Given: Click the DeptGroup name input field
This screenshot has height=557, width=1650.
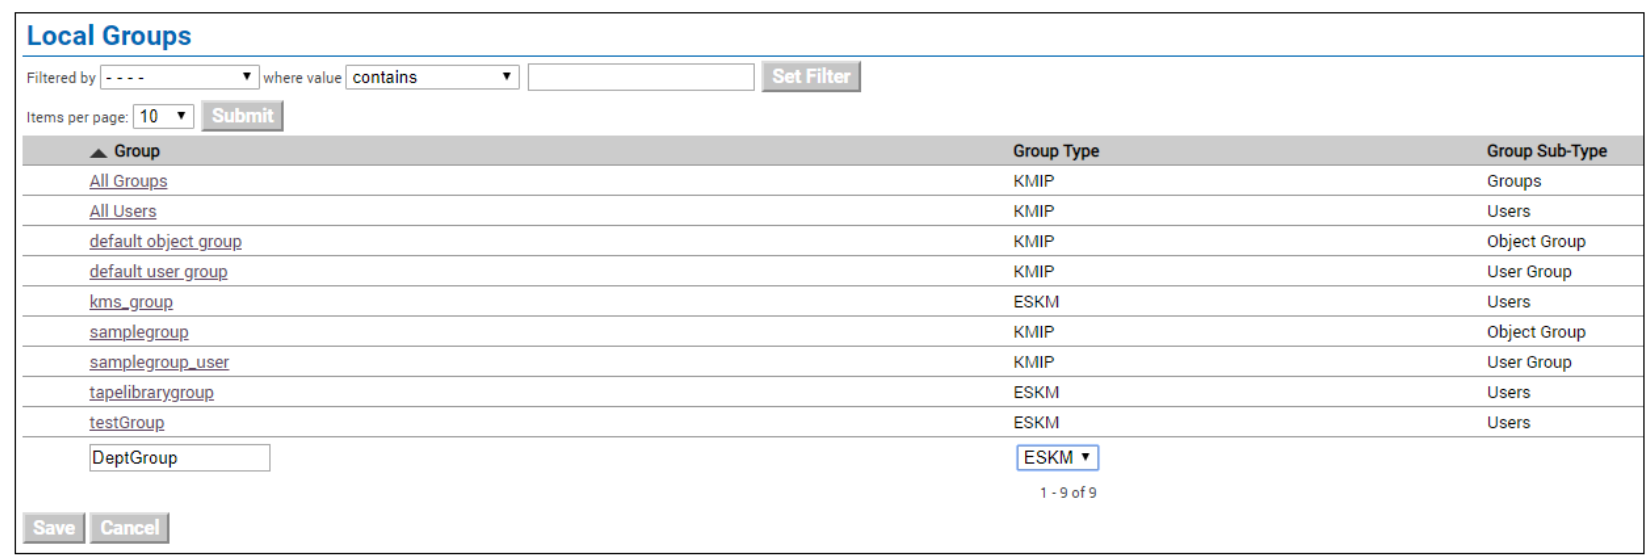Looking at the screenshot, I should [179, 457].
